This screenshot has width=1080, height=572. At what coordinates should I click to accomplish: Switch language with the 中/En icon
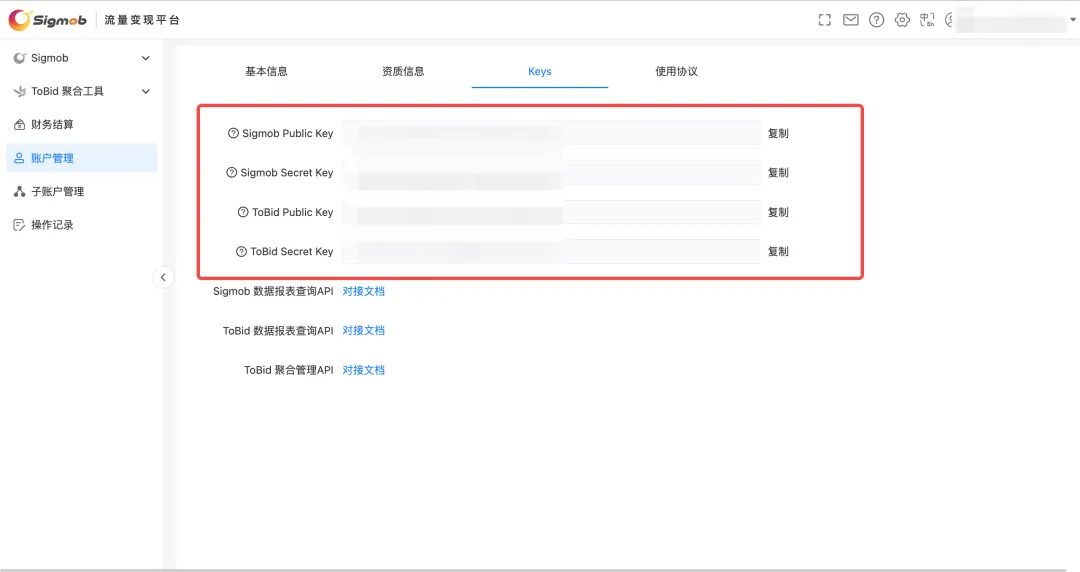tap(928, 20)
